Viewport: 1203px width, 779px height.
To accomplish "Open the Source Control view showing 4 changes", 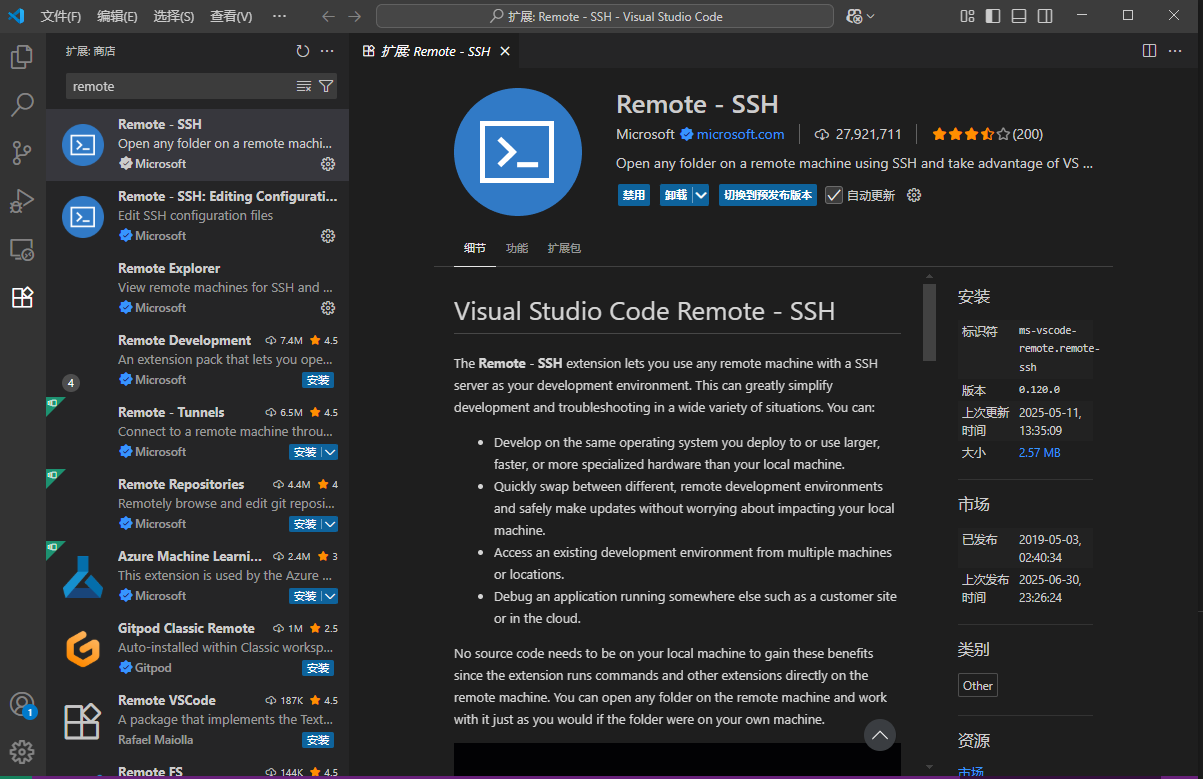I will [21, 153].
